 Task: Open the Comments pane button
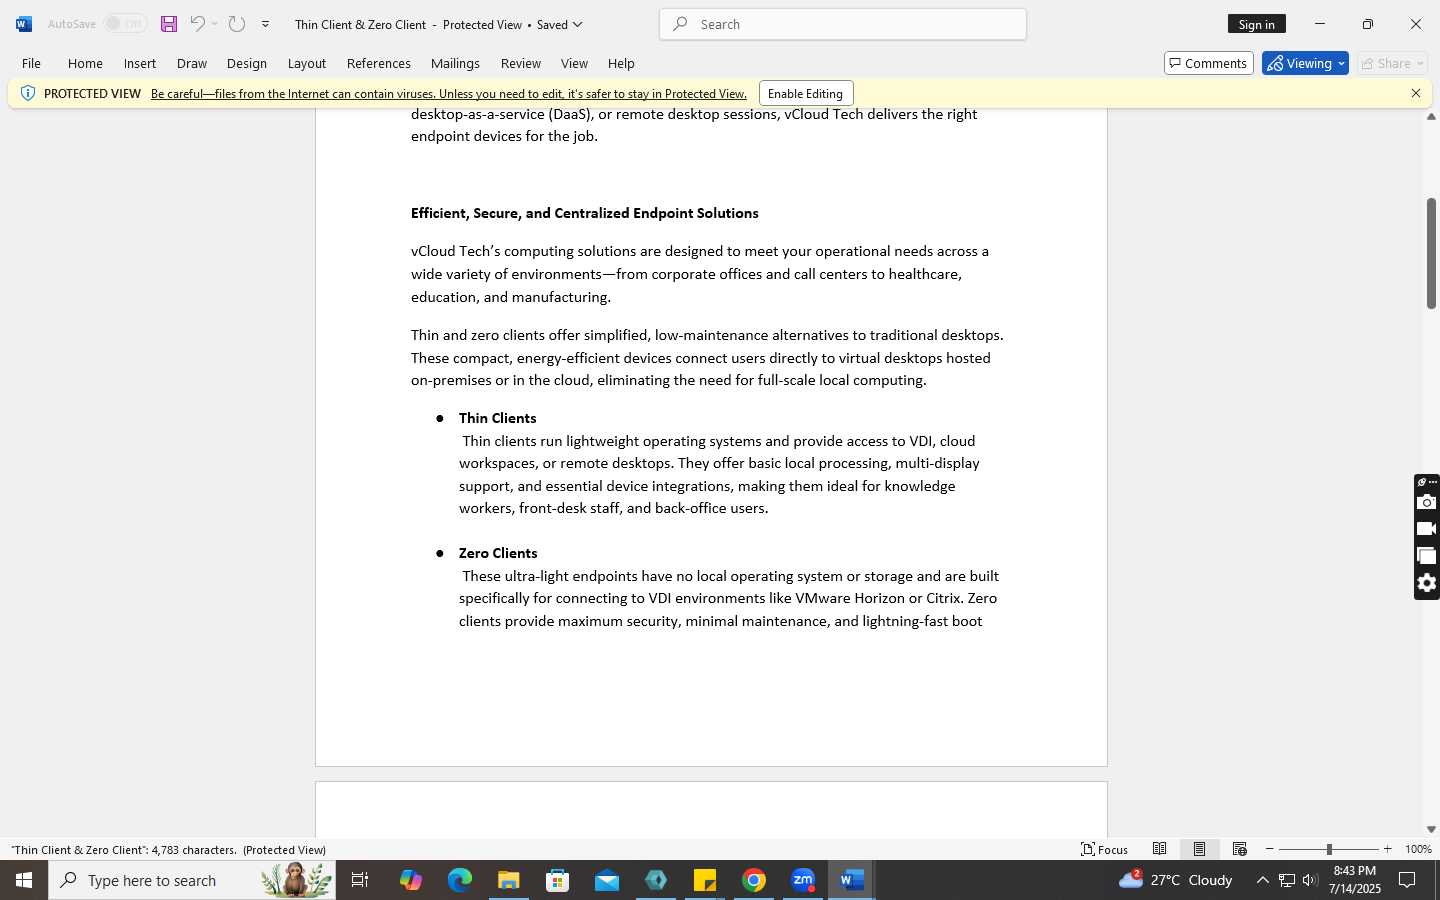click(x=1208, y=63)
